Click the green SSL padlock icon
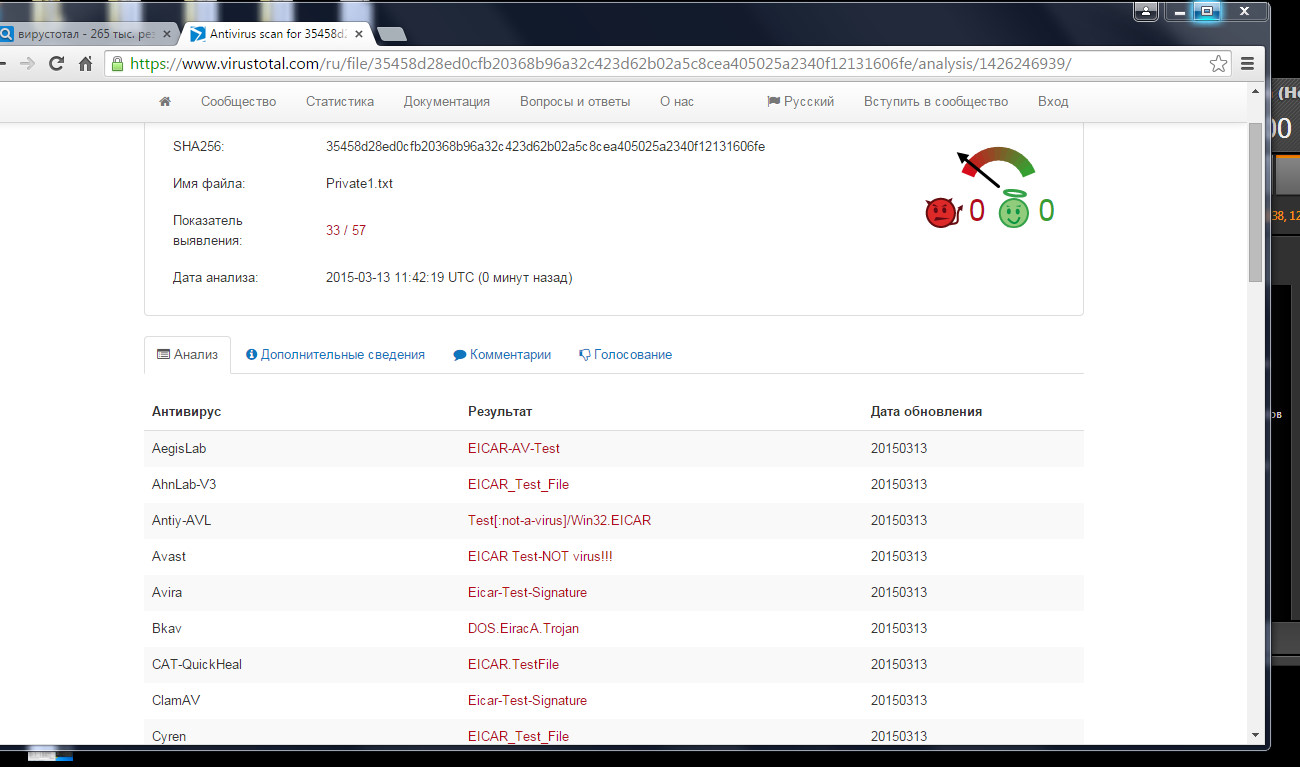This screenshot has height=767, width=1300. tap(118, 63)
